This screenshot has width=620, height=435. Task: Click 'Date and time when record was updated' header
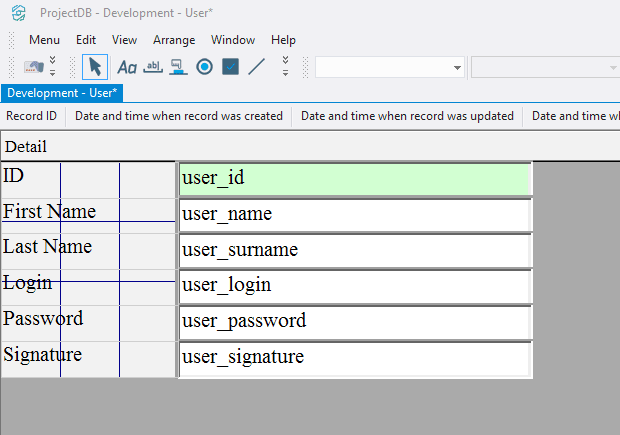click(407, 116)
